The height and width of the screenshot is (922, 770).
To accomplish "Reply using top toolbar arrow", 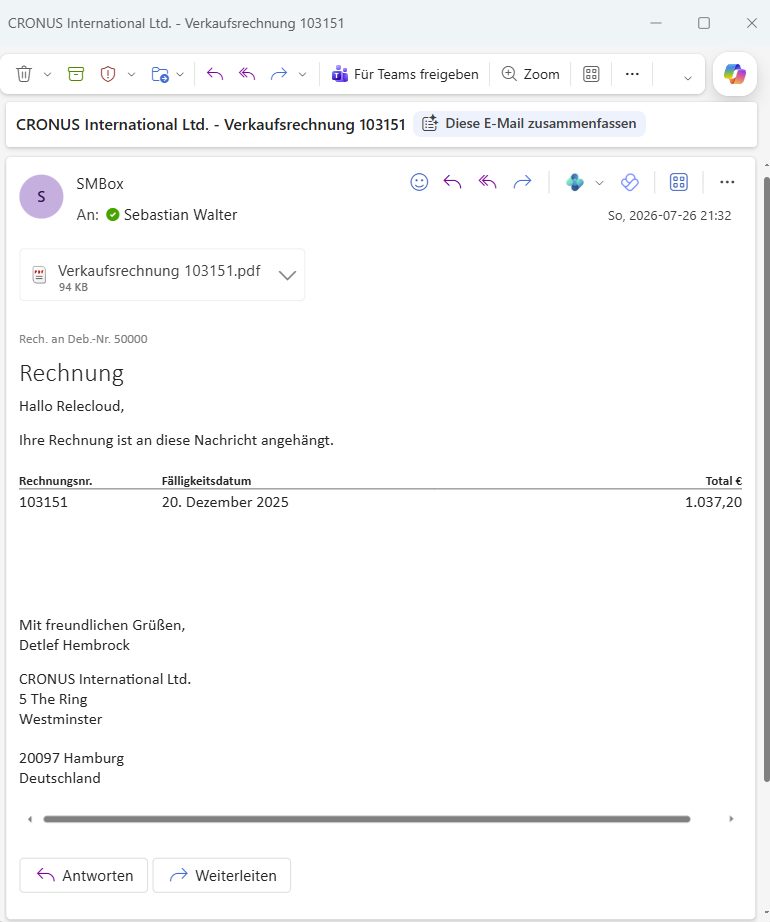I will click(215, 74).
